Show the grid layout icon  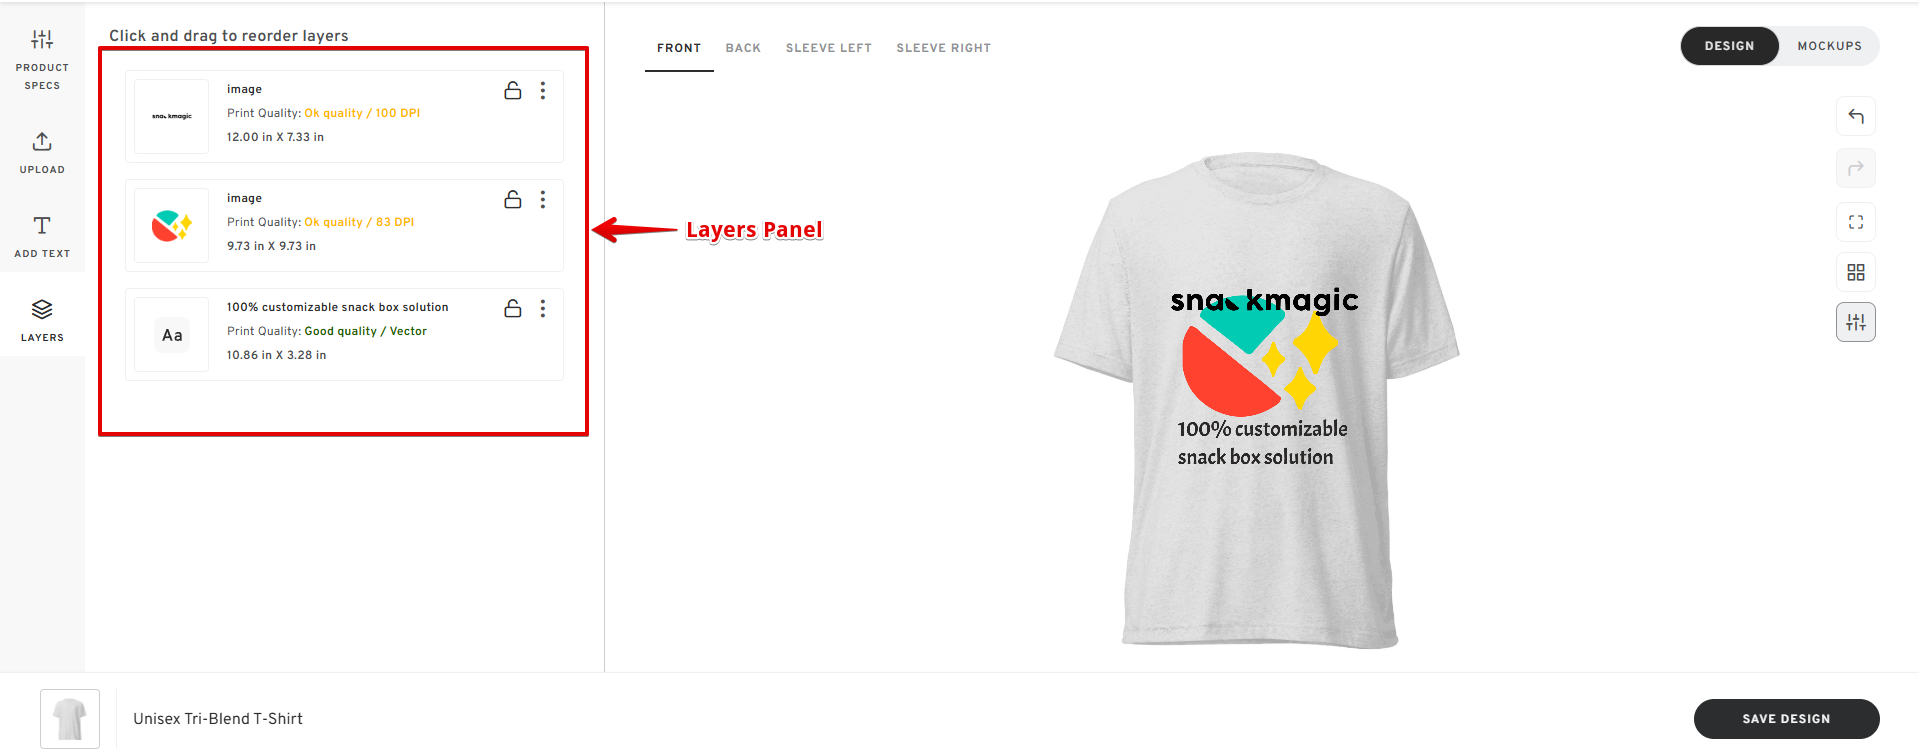(x=1856, y=272)
